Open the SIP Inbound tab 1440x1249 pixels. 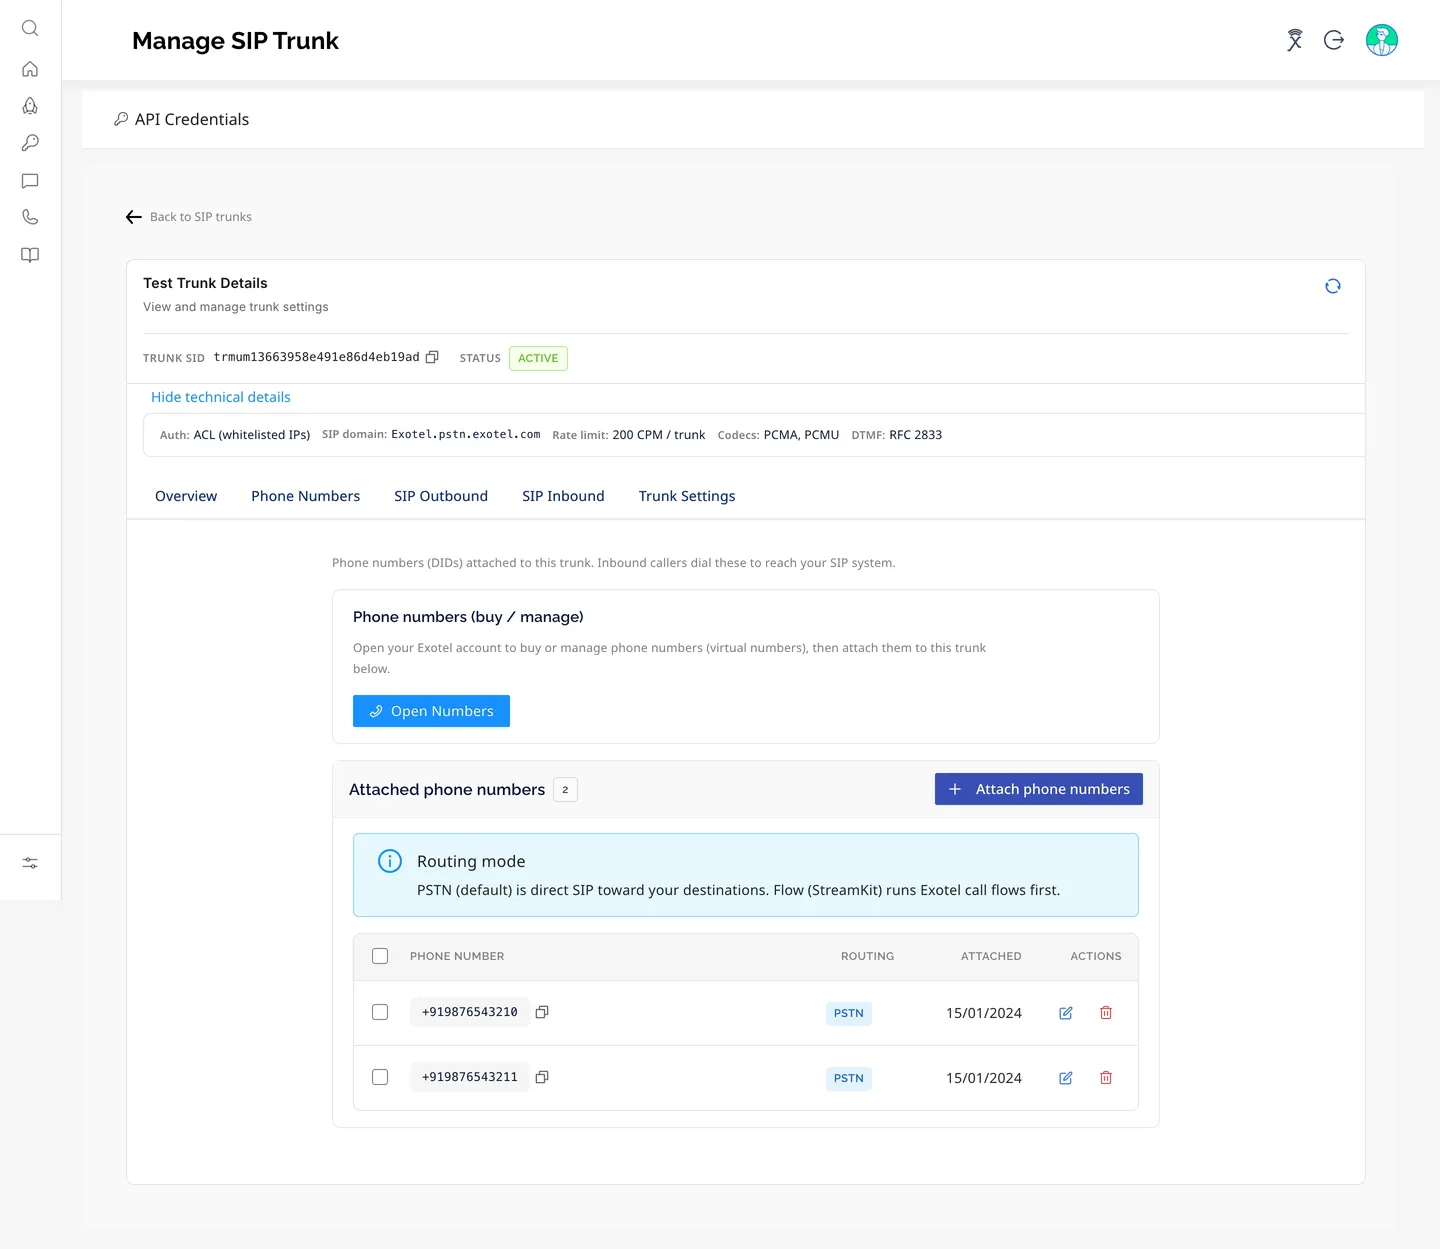(x=563, y=496)
